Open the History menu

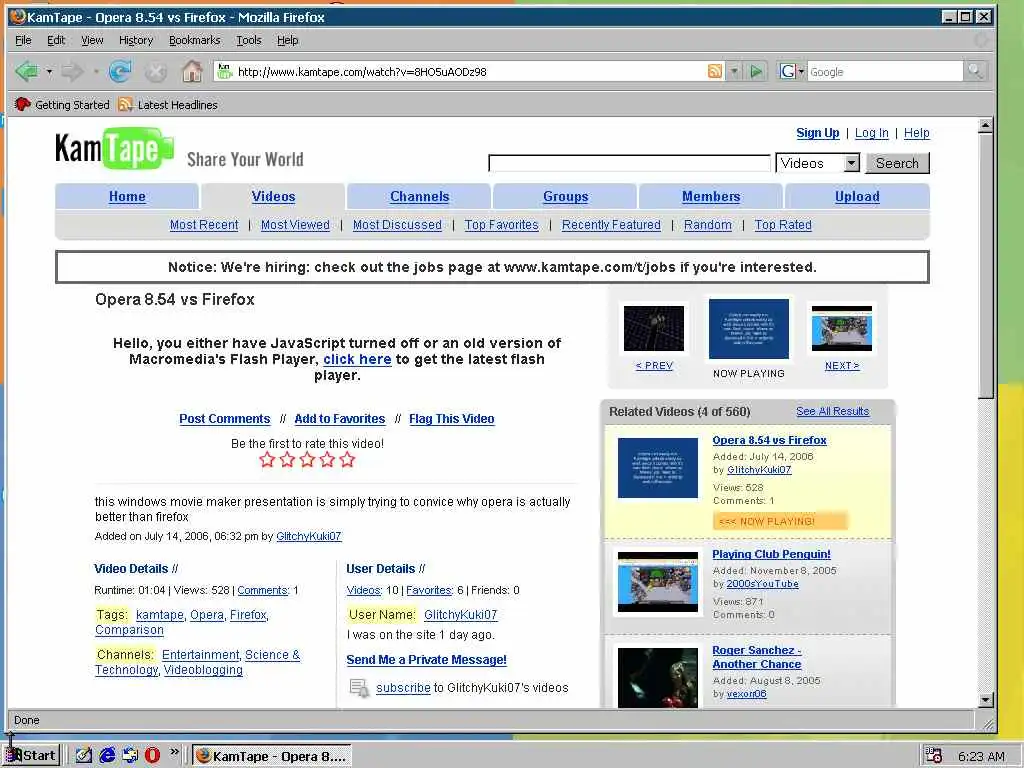pos(136,40)
